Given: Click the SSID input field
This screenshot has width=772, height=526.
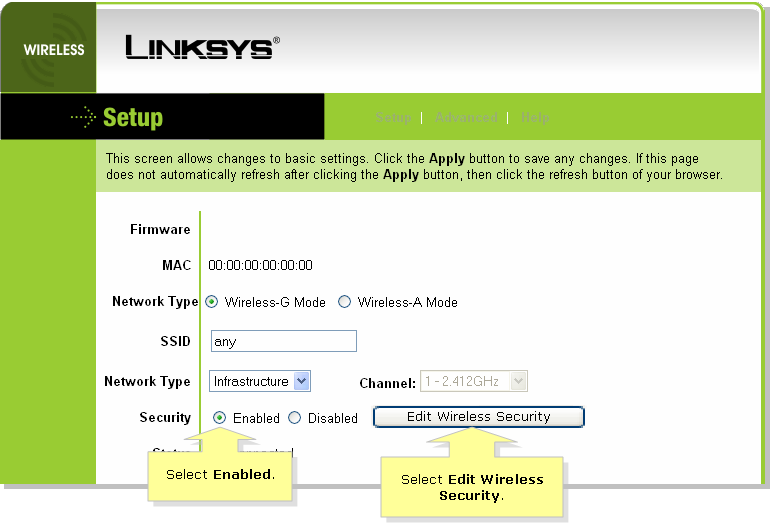Looking at the screenshot, I should tap(284, 341).
